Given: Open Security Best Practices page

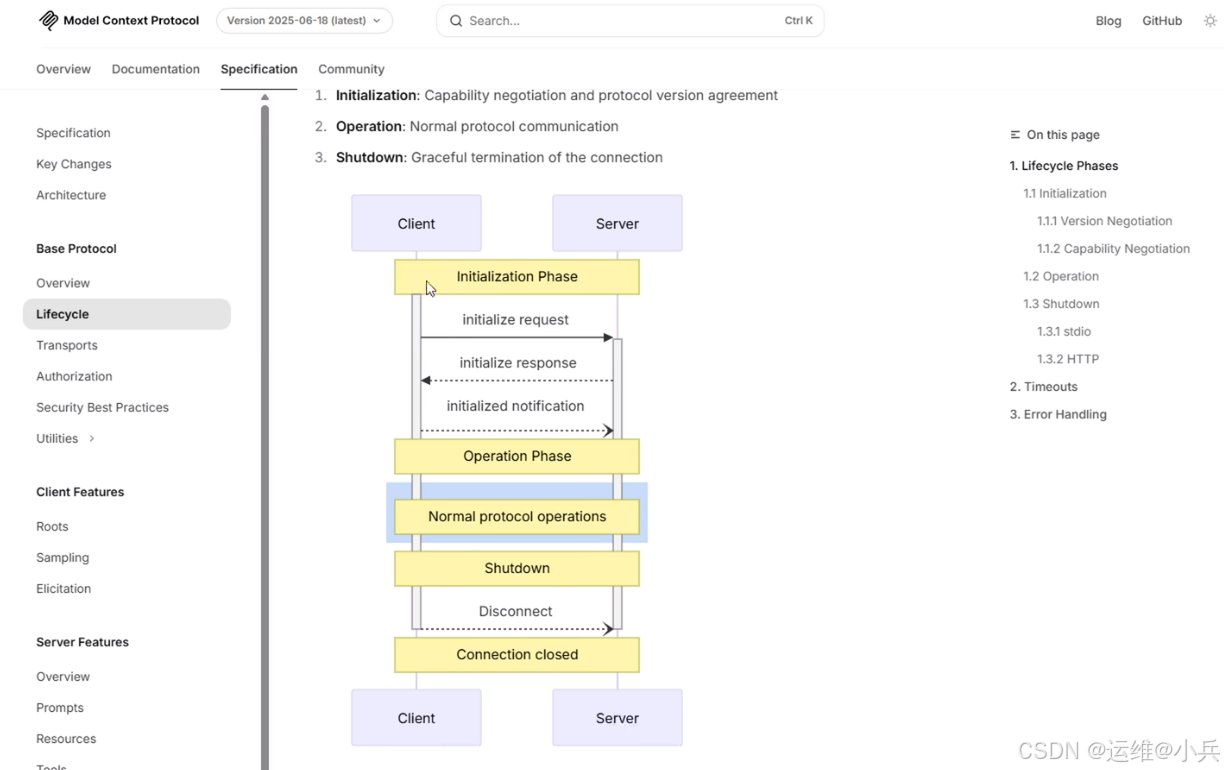Looking at the screenshot, I should (102, 407).
